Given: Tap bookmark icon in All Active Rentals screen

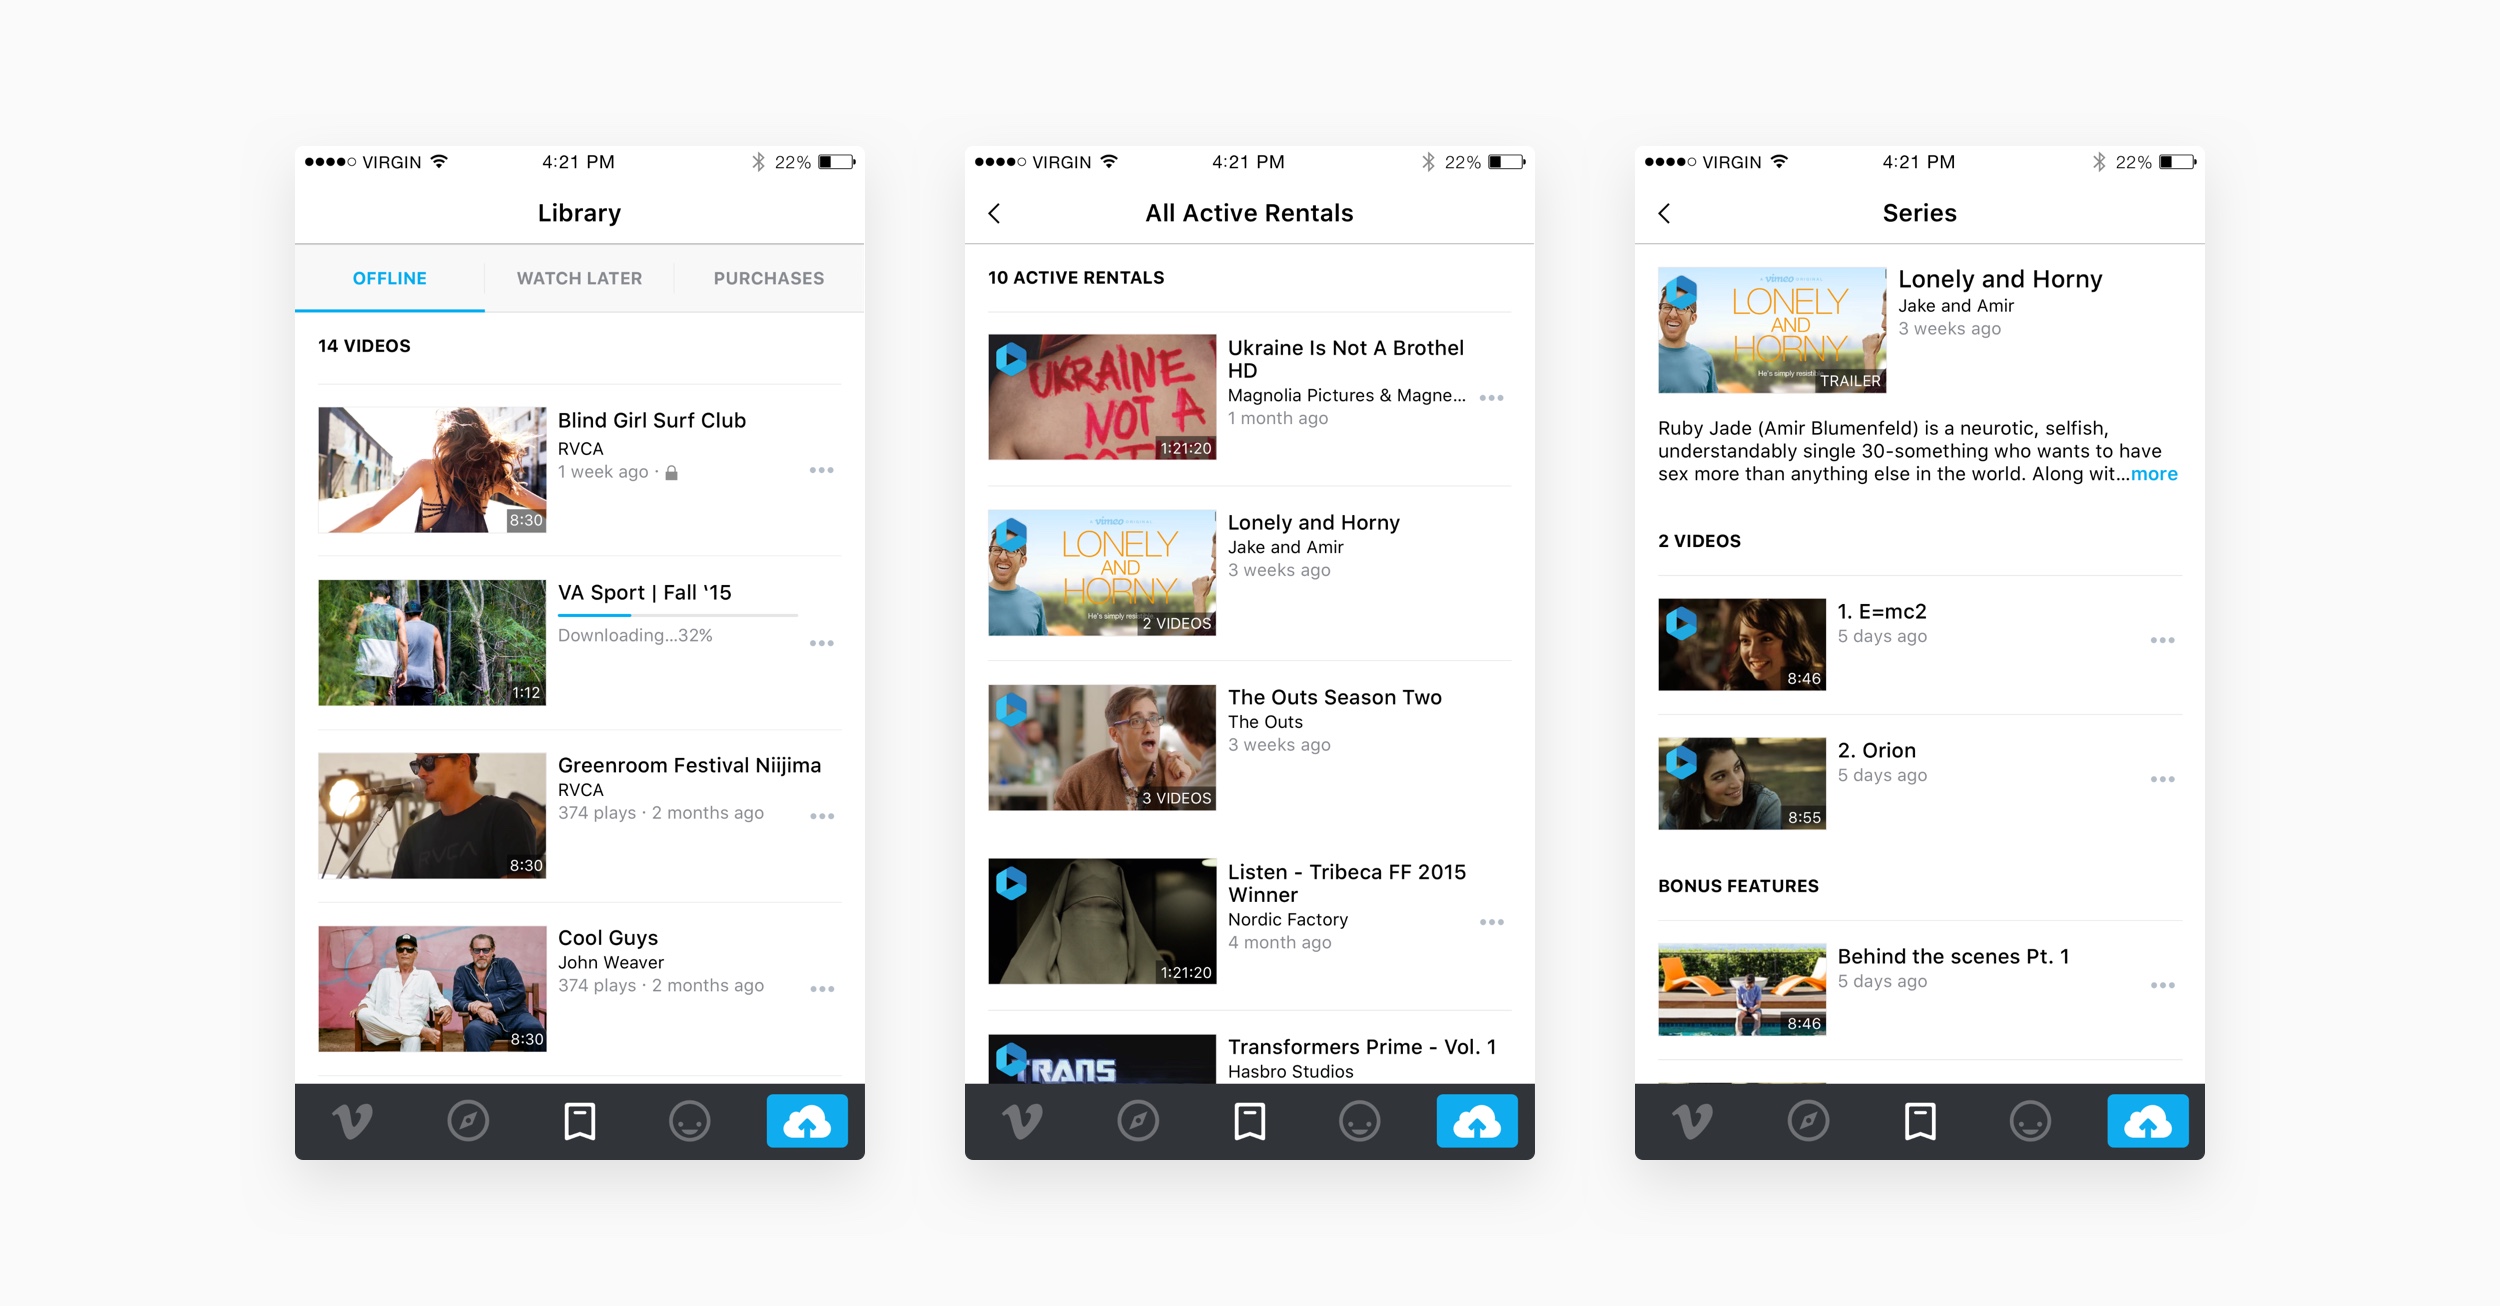Looking at the screenshot, I should (x=1250, y=1121).
